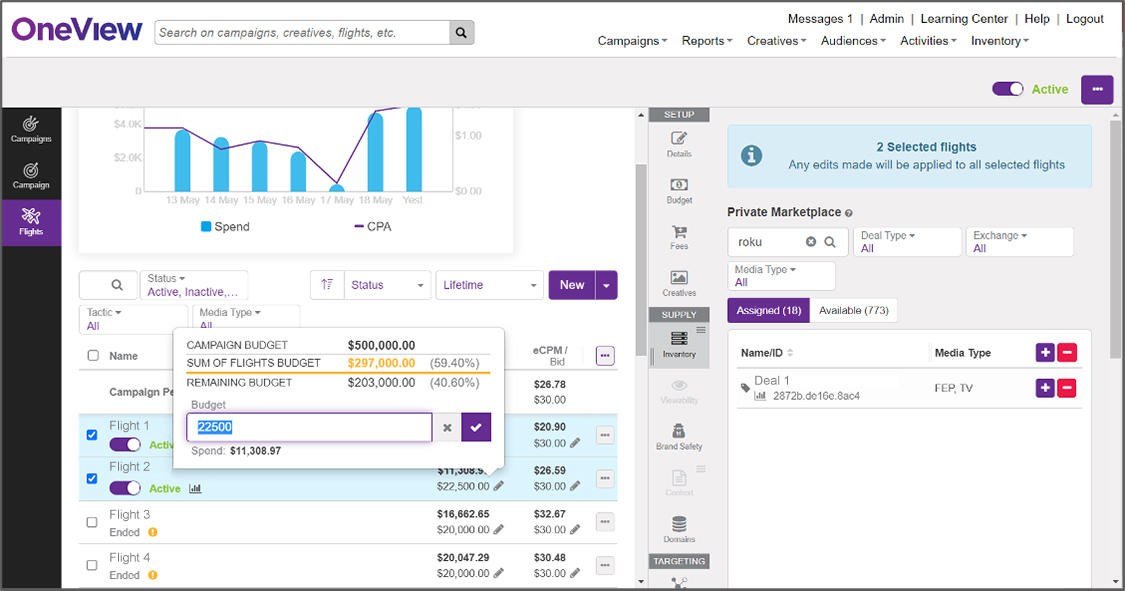Confirm budget edit with checkmark button
Viewport: 1125px width, 591px height.
click(476, 428)
